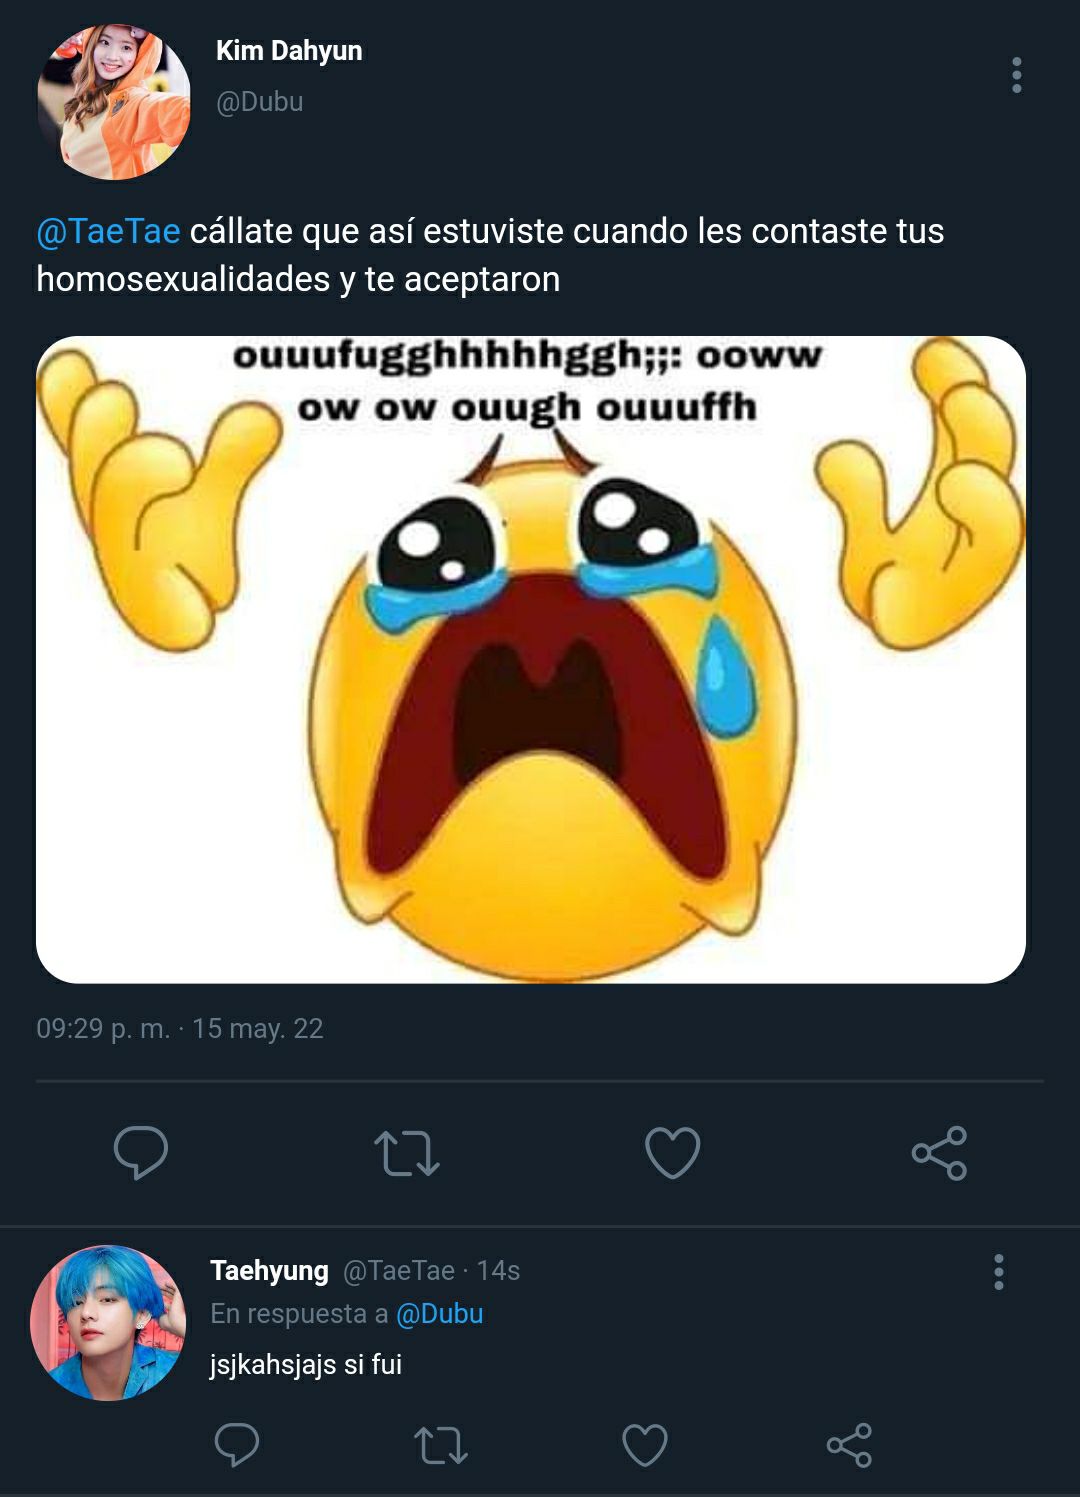1080x1497 pixels.
Task: View Kim Dahyun's profile picture
Action: tap(114, 103)
